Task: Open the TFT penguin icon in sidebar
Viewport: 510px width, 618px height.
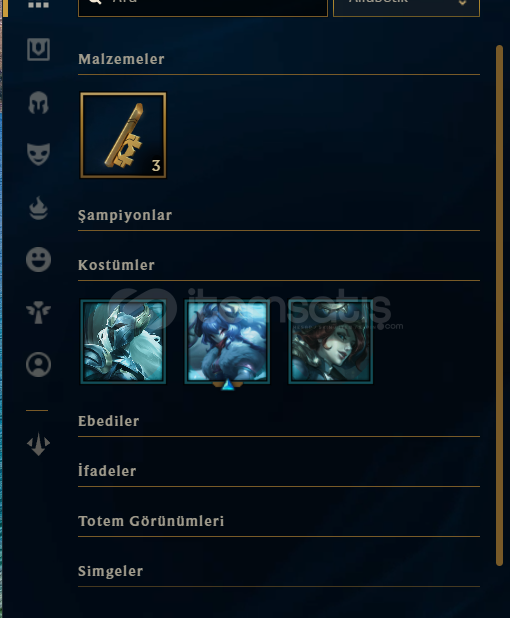Action: coord(38,444)
